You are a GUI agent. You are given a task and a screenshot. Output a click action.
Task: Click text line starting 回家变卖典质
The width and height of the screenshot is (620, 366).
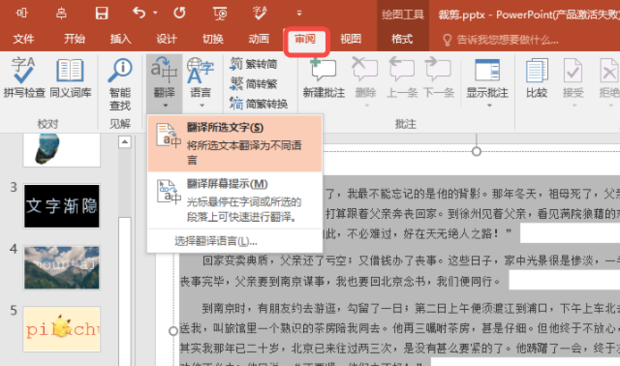411,261
